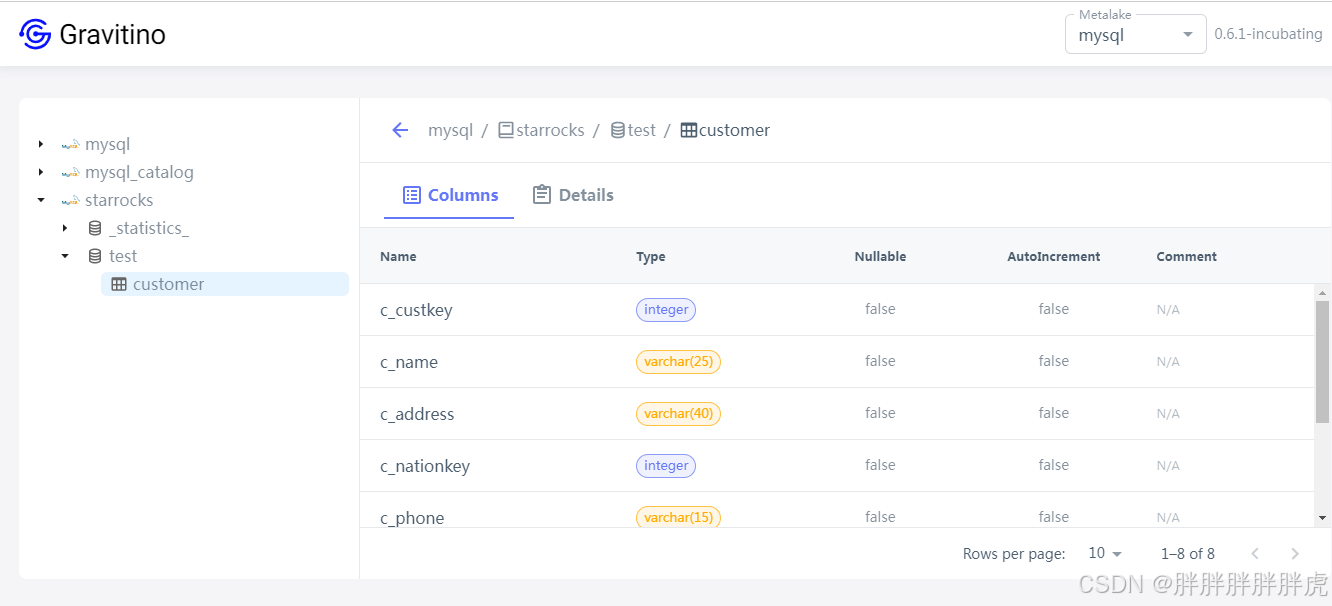Click the starrocks catalog icon in breadcrumb
The height and width of the screenshot is (606, 1332).
506,130
